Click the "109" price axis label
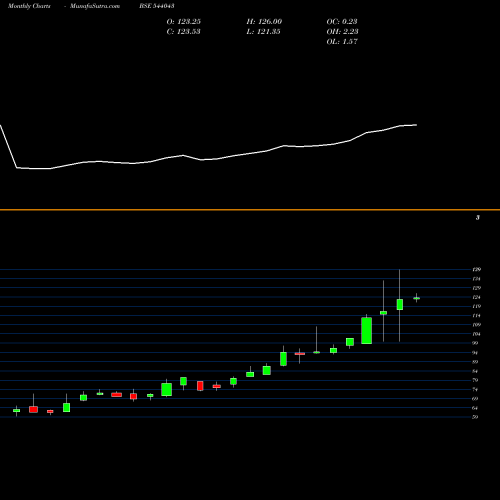The width and height of the screenshot is (500, 500). coord(476,325)
